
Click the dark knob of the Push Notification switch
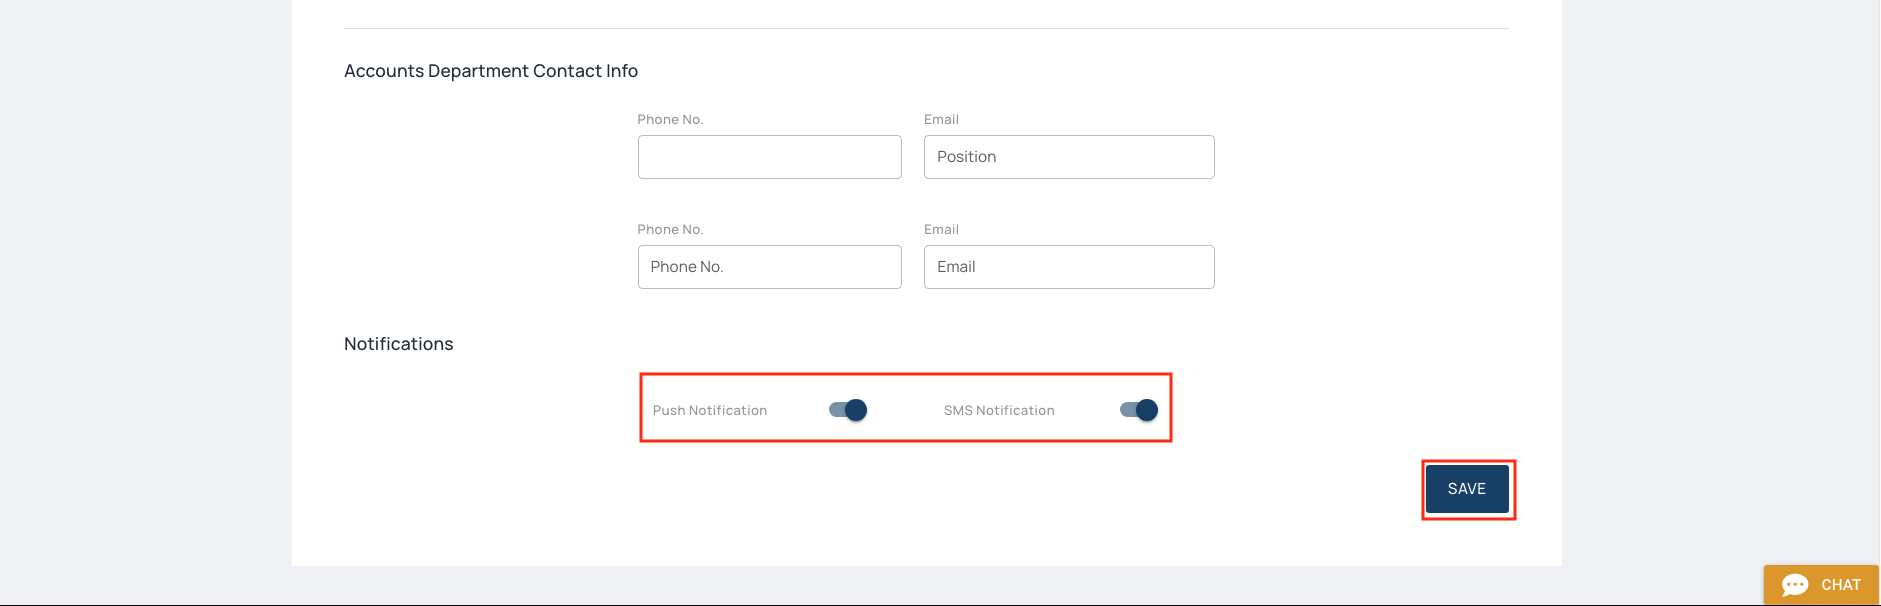(x=856, y=410)
